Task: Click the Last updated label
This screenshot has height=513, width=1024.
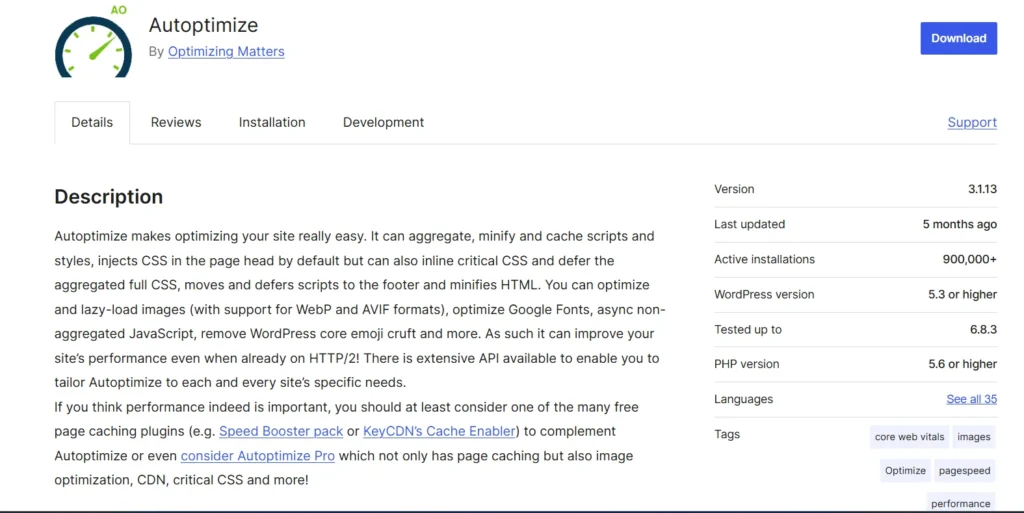Action: pyautogui.click(x=749, y=225)
